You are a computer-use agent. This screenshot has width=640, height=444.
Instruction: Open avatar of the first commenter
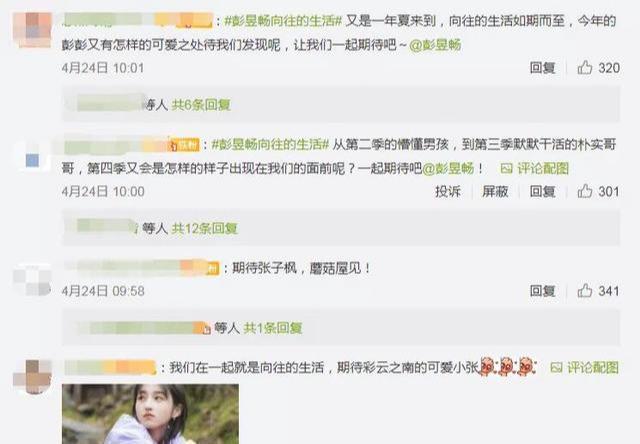click(33, 30)
